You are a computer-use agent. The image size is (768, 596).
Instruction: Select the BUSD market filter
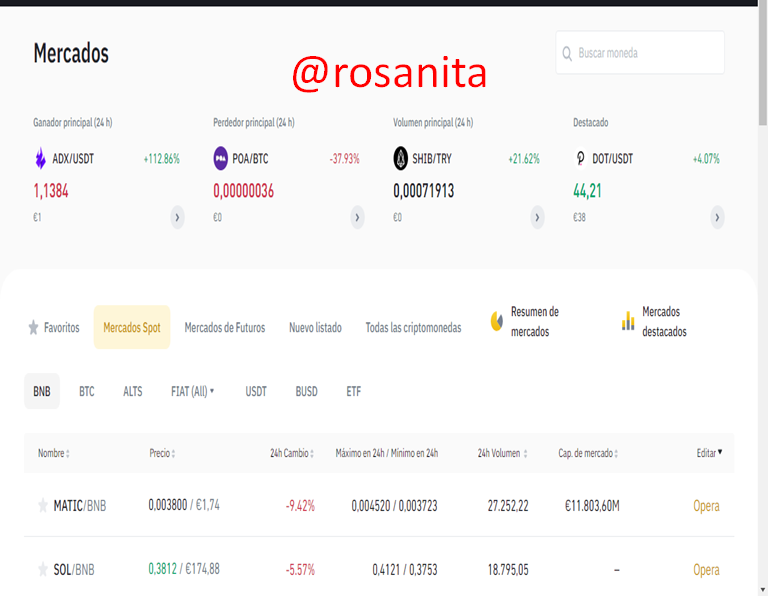[x=307, y=391]
